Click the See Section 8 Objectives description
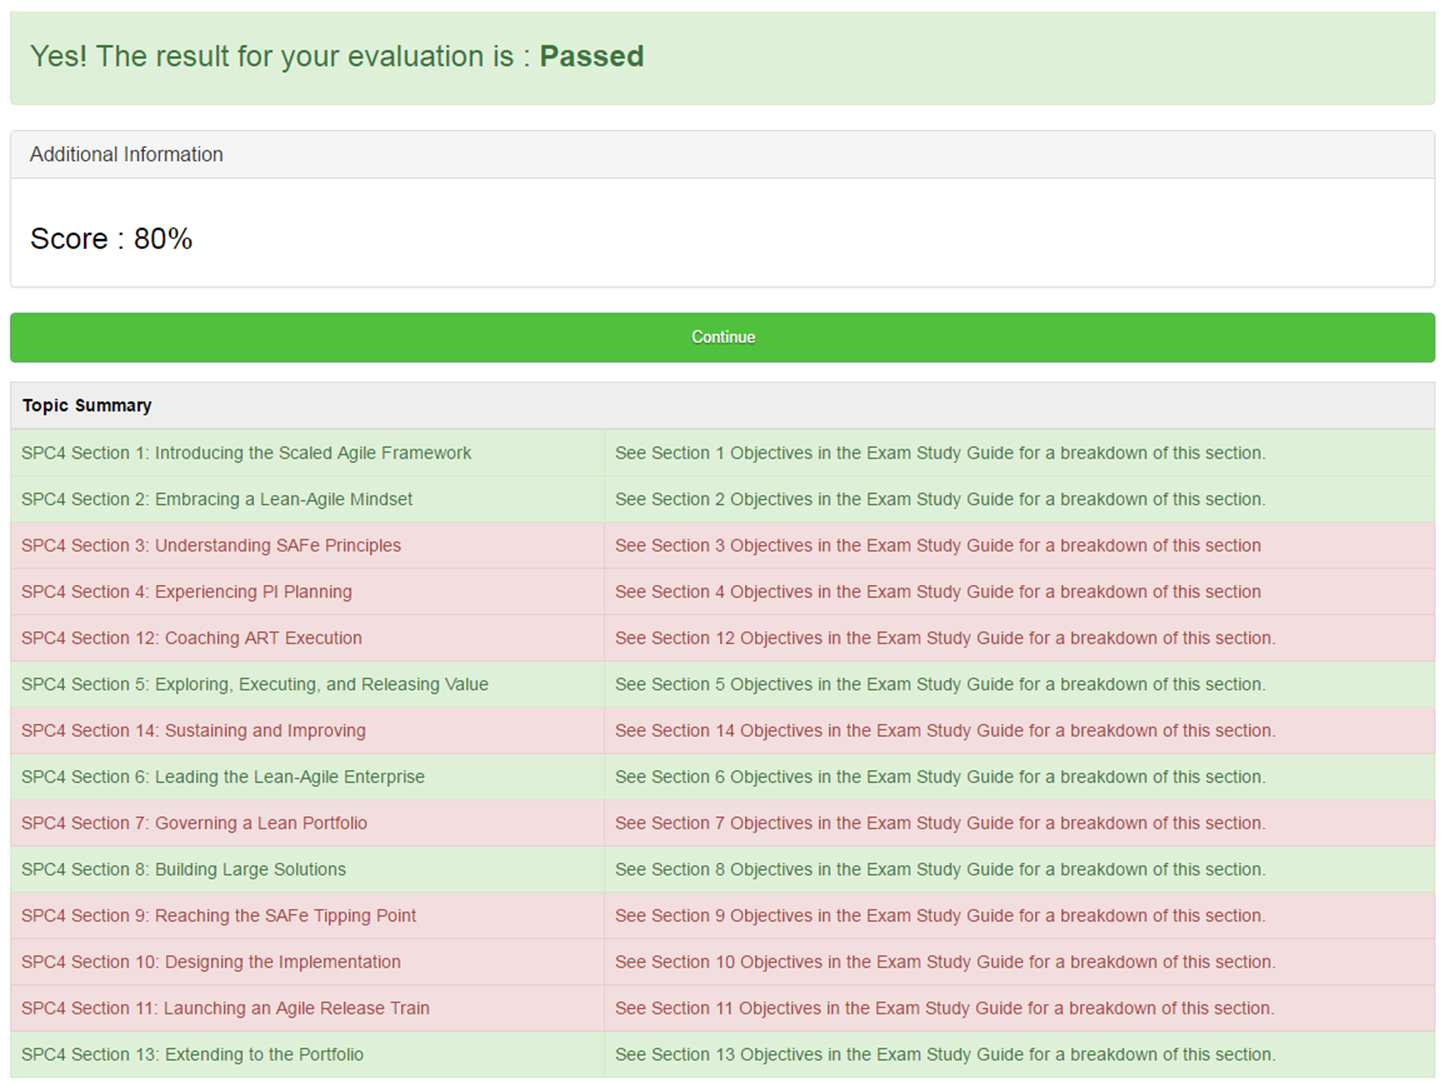Image resolution: width=1443 pixels, height=1083 pixels. 940,869
